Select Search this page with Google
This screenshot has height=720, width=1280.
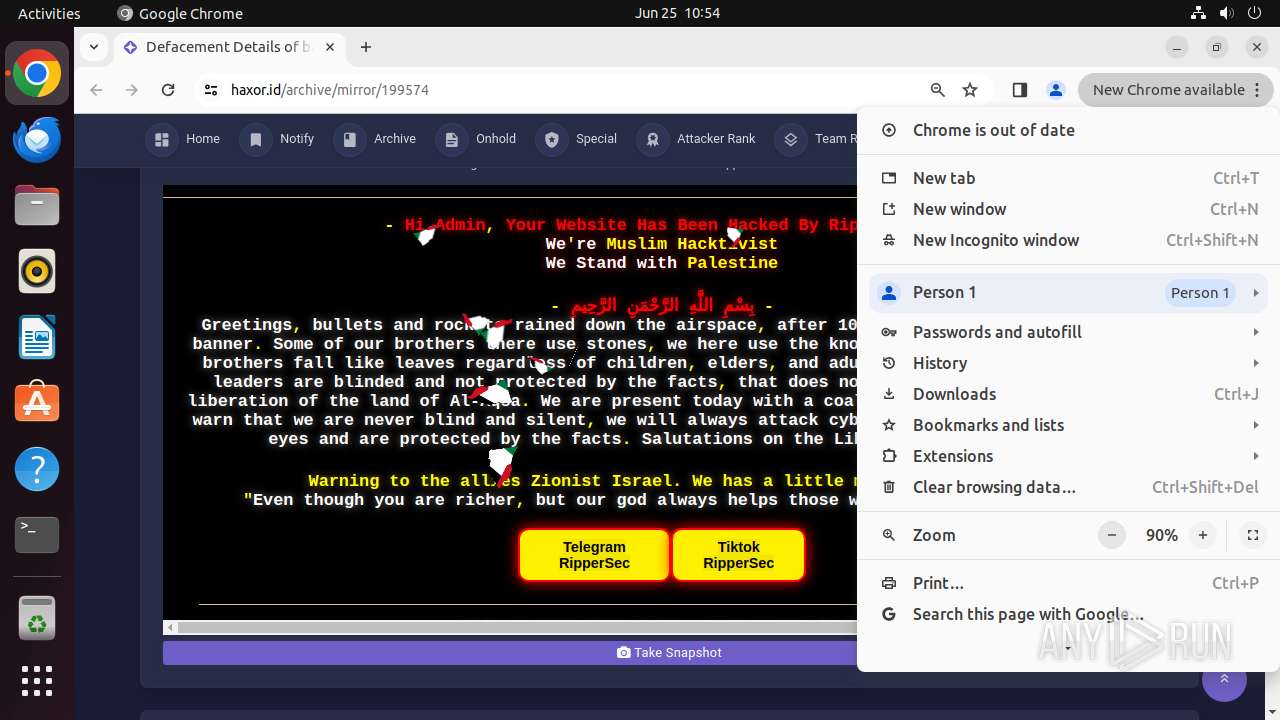point(1068,614)
